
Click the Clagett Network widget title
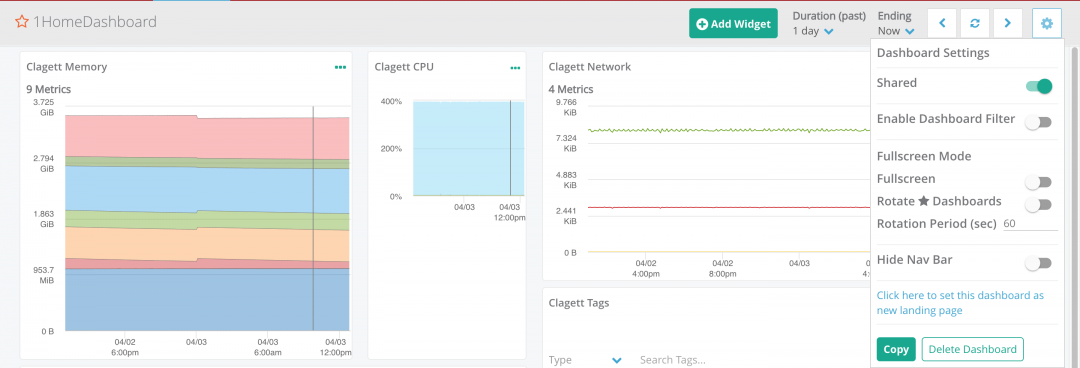(x=590, y=67)
